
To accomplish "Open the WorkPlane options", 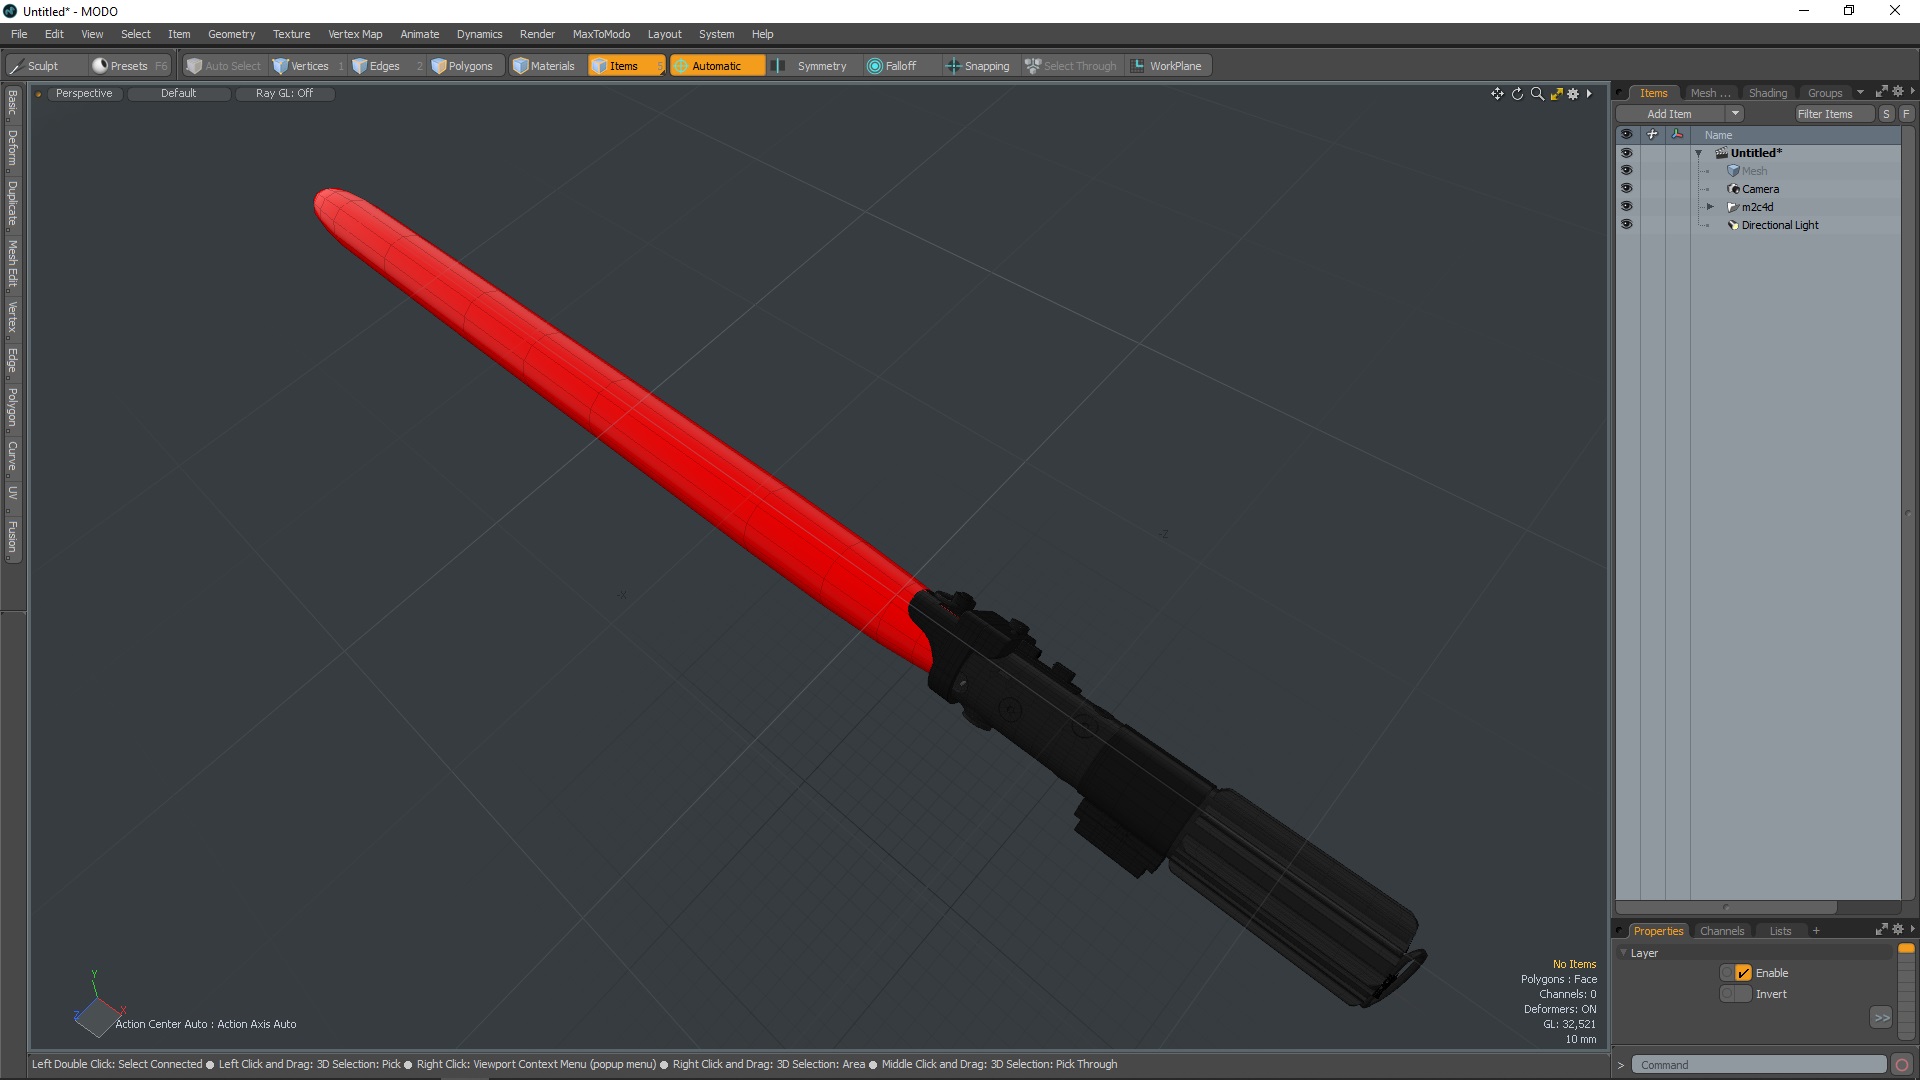I will 1168,66.
